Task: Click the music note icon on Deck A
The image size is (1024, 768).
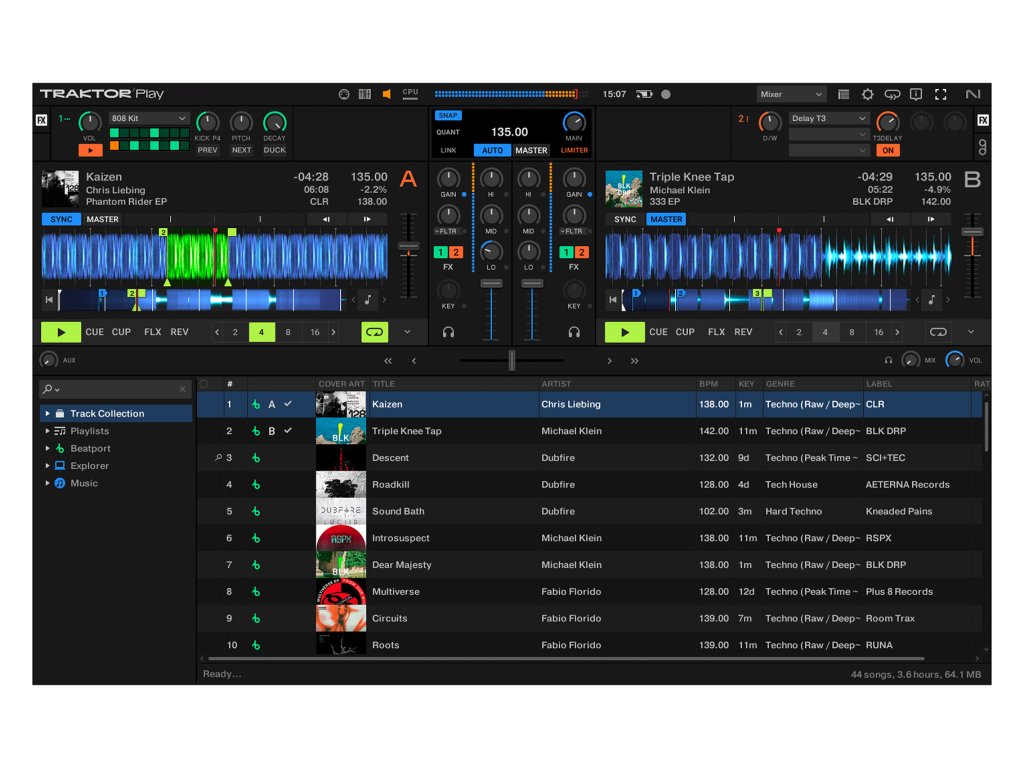Action: point(368,299)
